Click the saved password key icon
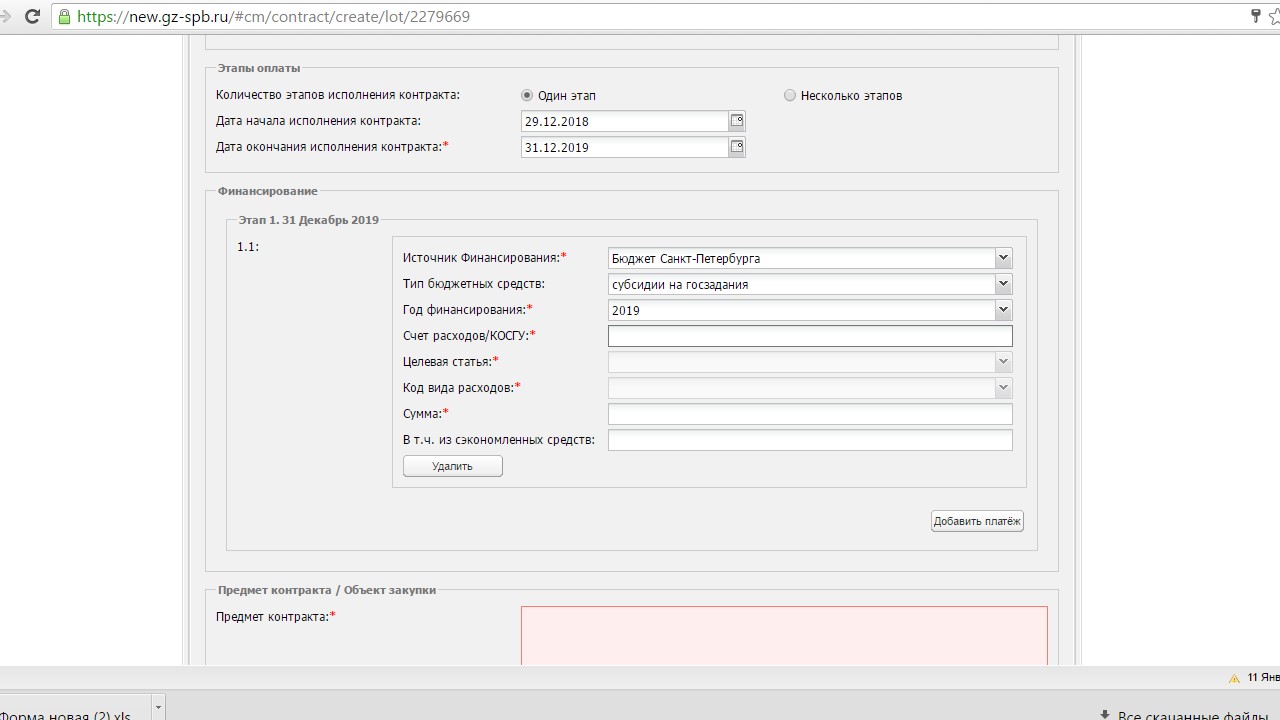 coord(1255,16)
